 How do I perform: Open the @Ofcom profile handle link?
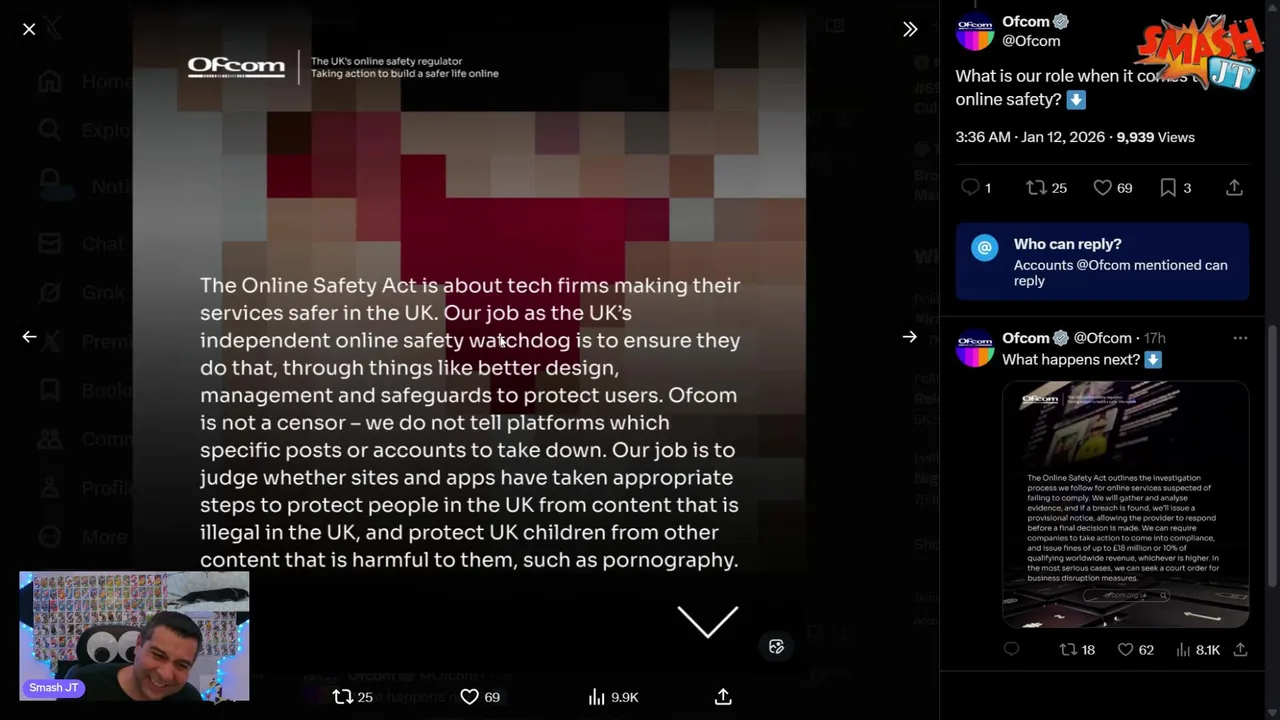(x=1031, y=41)
